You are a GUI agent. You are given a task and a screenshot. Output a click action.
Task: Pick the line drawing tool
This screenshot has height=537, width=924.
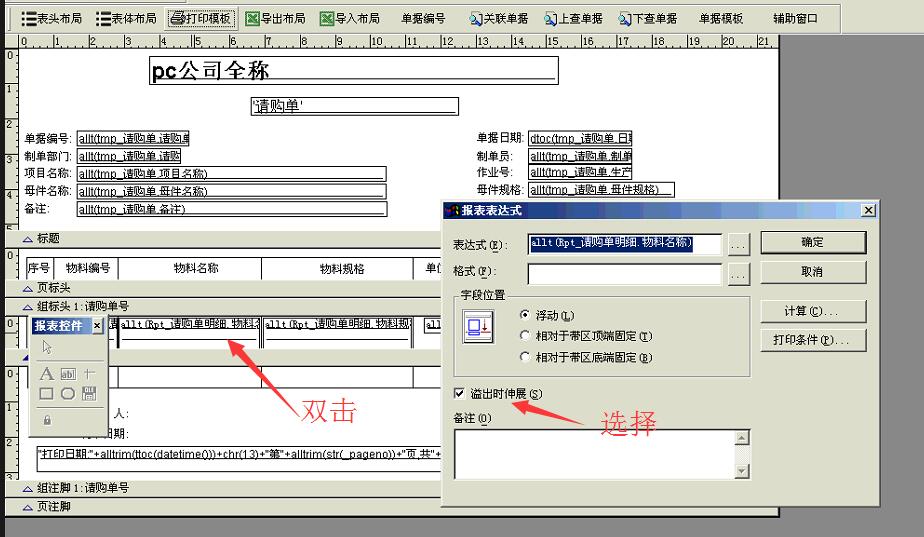pyautogui.click(x=89, y=374)
